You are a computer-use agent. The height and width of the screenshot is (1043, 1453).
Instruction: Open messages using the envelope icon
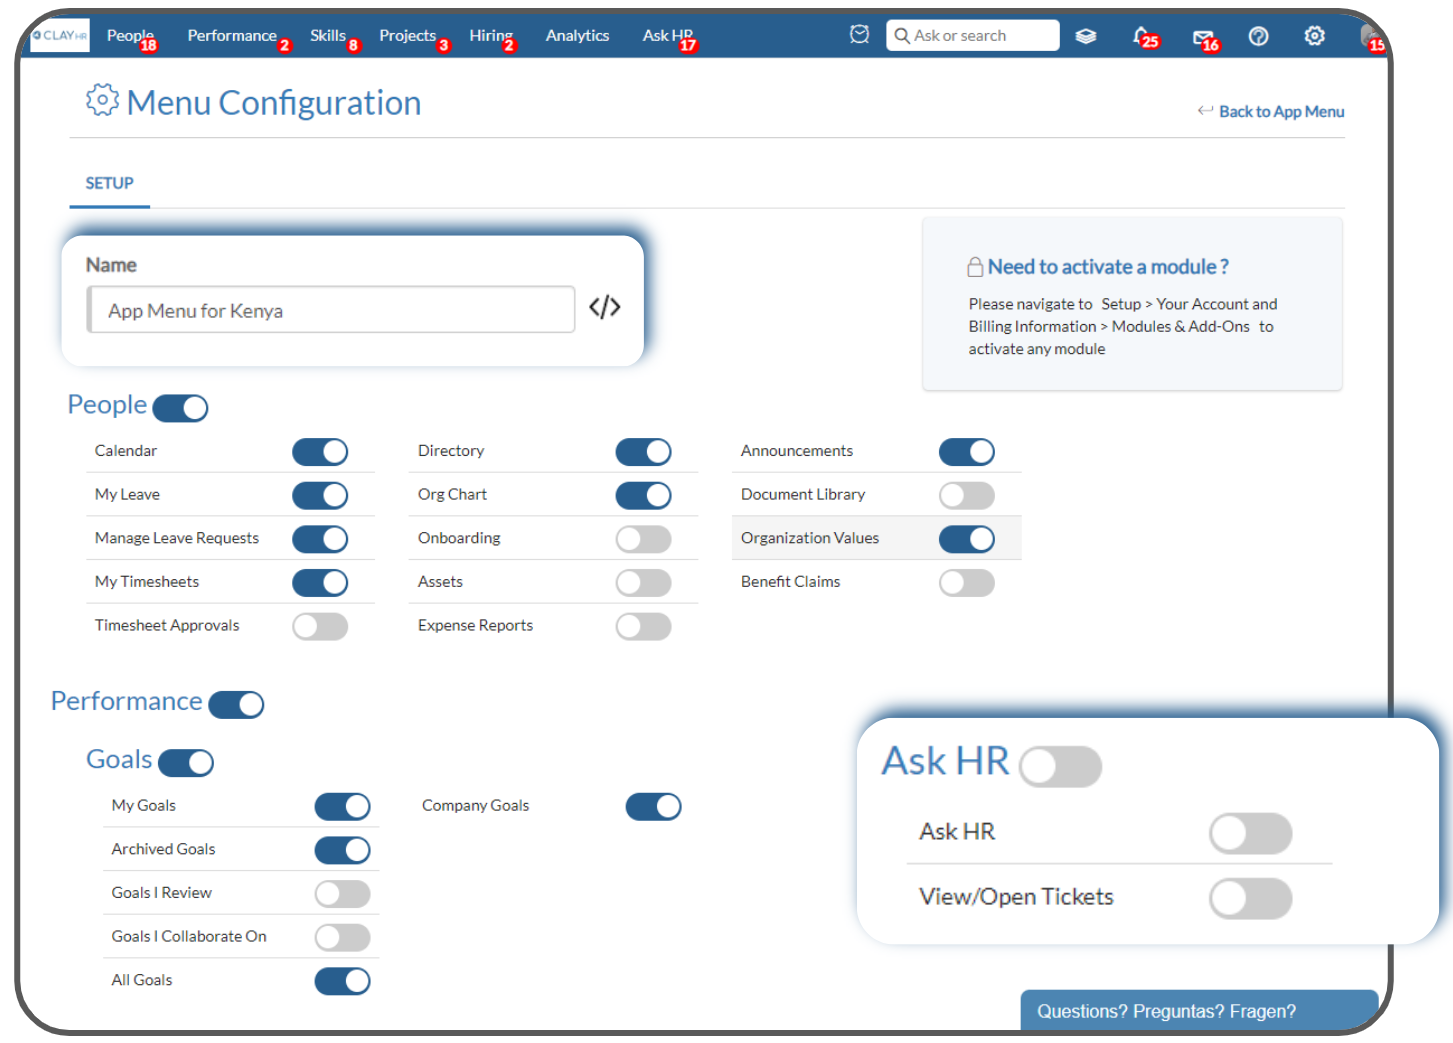pos(1203,35)
